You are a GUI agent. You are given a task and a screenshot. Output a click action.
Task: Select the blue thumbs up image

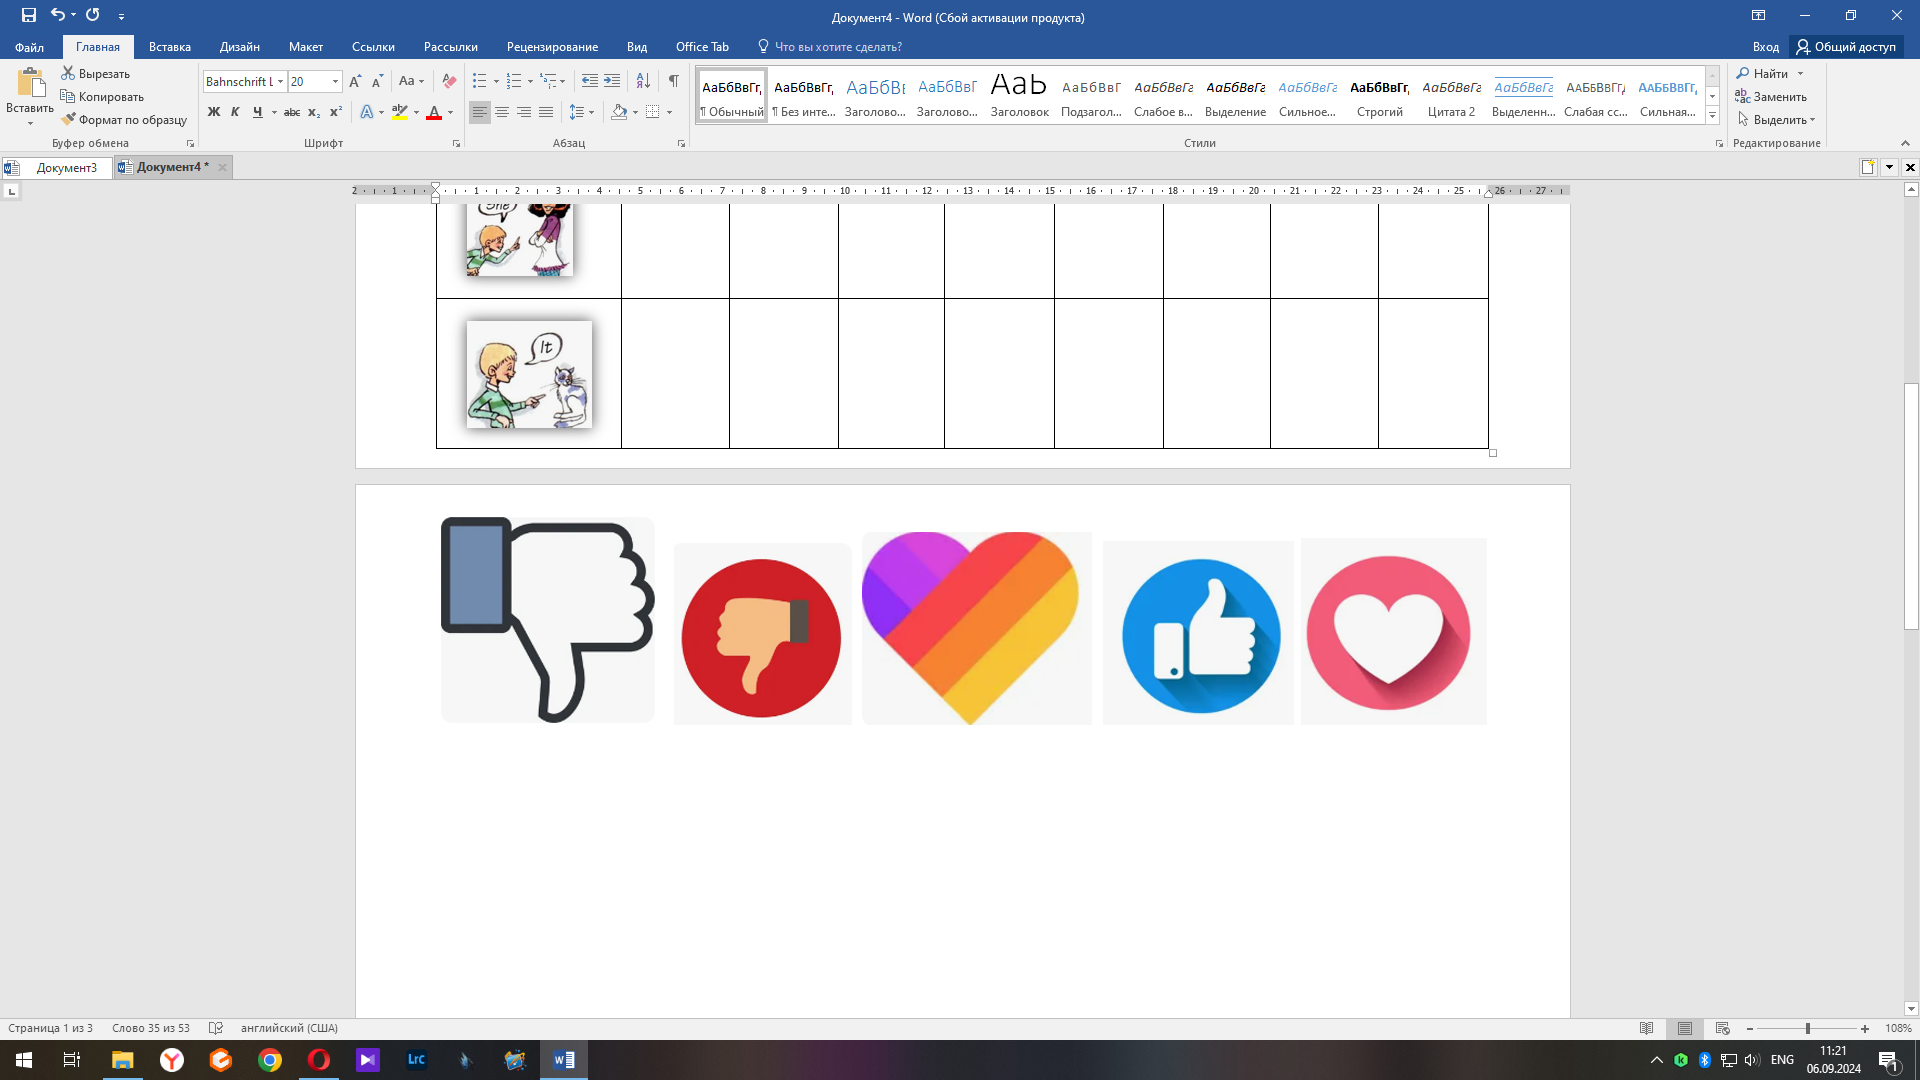(1198, 633)
